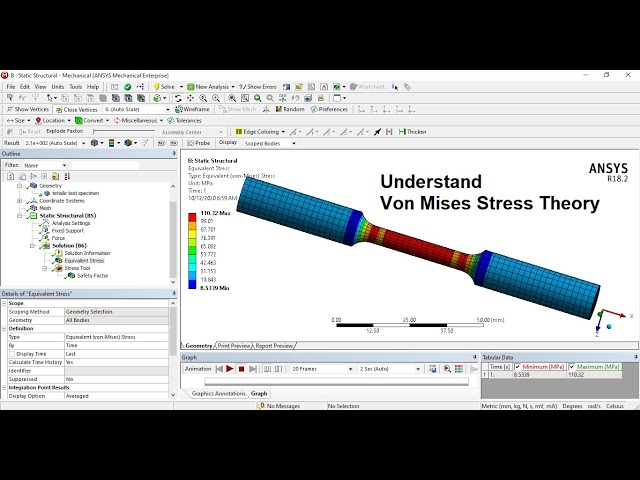Image resolution: width=640 pixels, height=480 pixels.
Task: Select Equivalent Stress result
Action: tap(84, 260)
